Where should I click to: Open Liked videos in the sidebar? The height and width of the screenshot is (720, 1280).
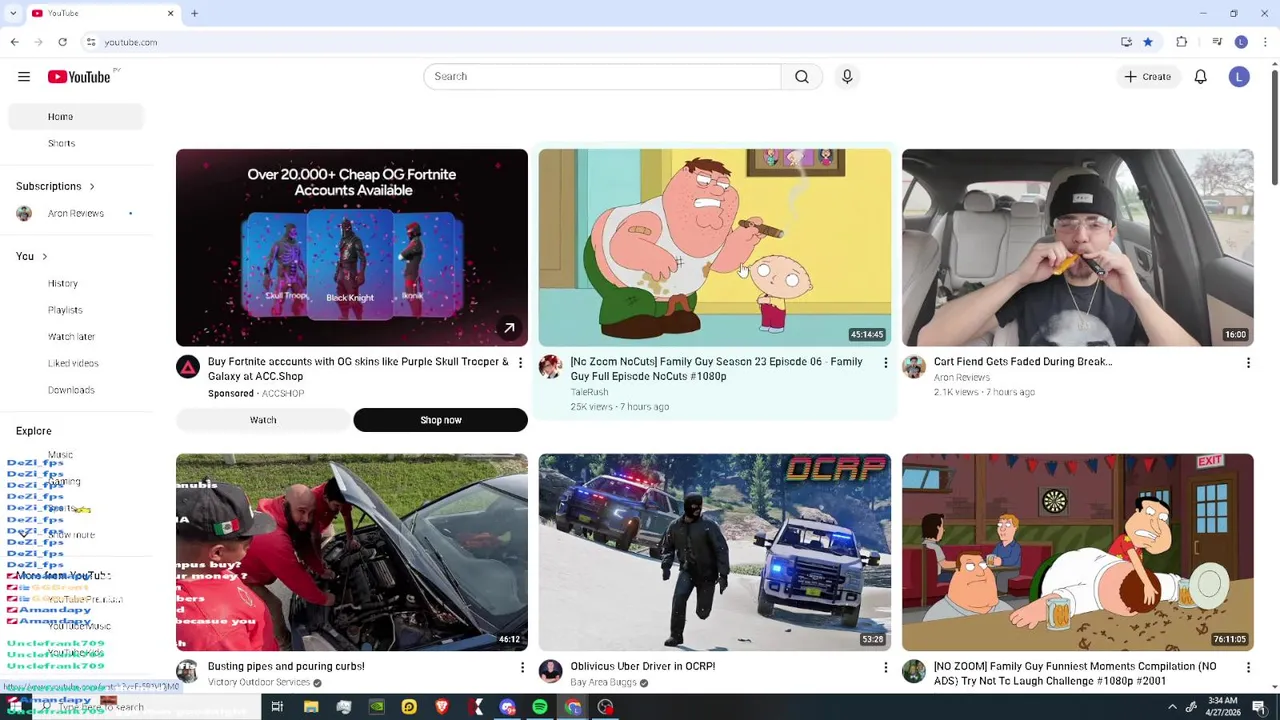[76, 363]
